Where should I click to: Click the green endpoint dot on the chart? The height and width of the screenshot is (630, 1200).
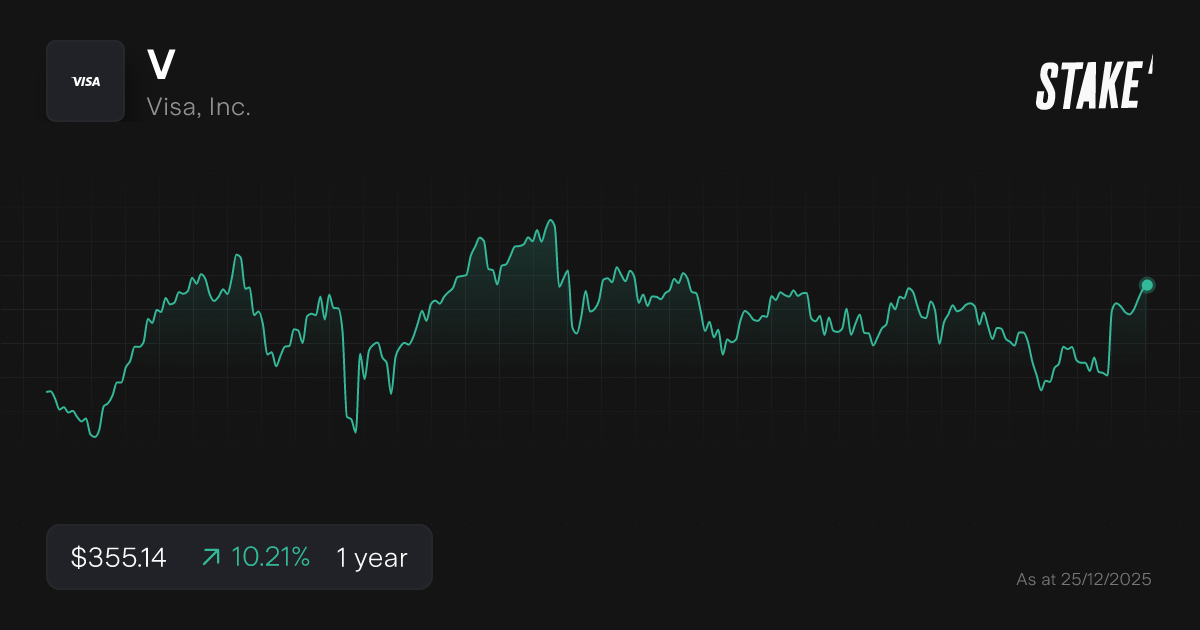coord(1146,285)
